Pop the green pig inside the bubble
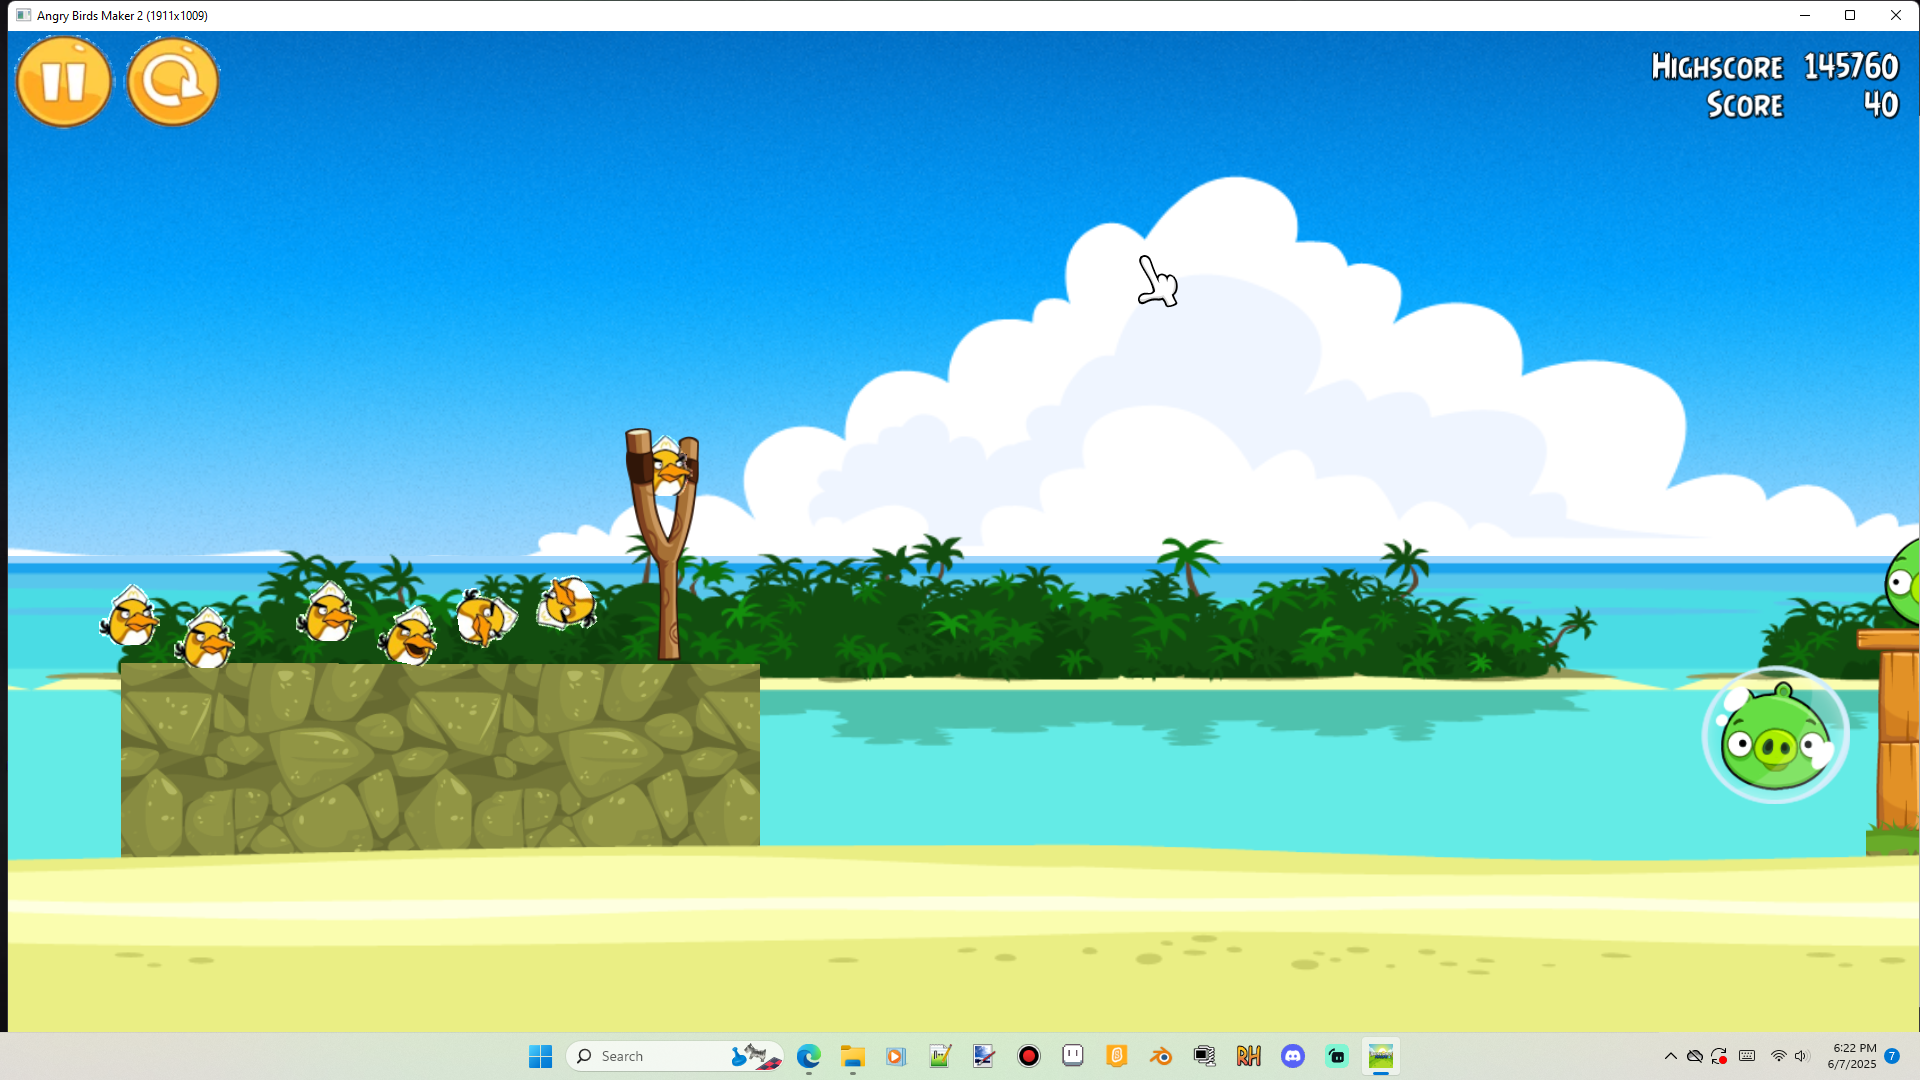 point(1775,736)
